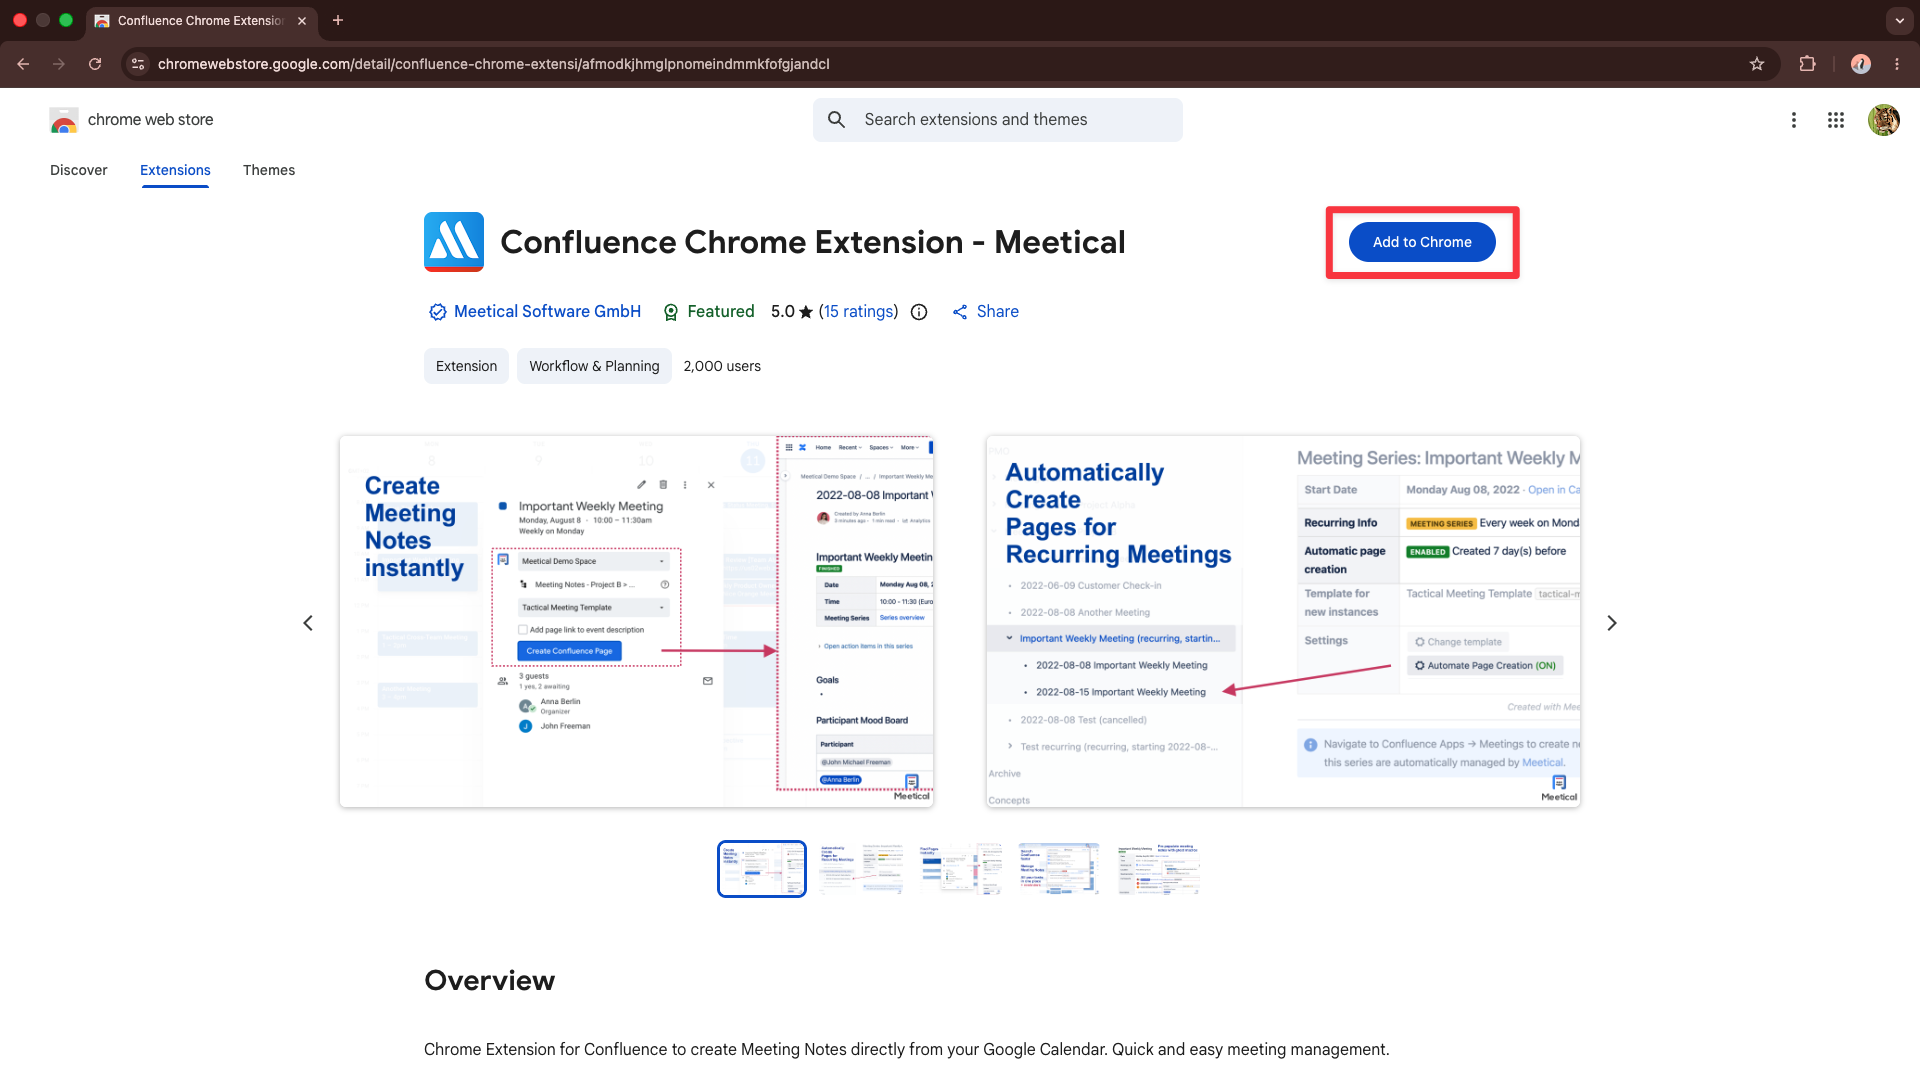The image size is (1920, 1080).
Task: Switch to the Themes tab
Action: coord(269,170)
